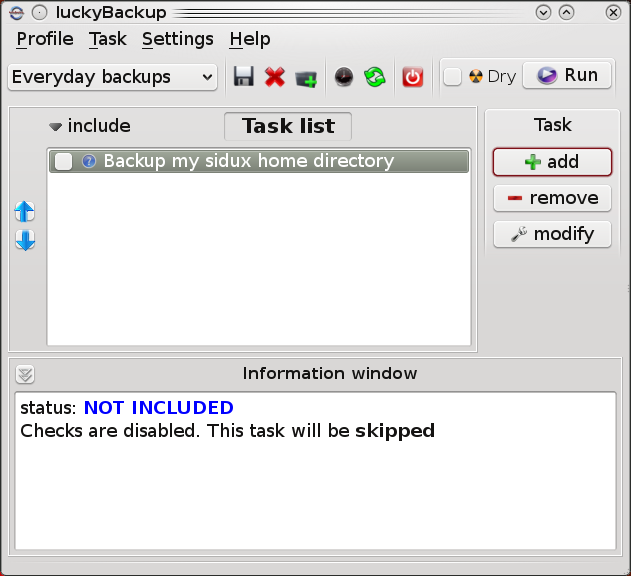Click the modify task button
631x576 pixels.
click(x=552, y=234)
